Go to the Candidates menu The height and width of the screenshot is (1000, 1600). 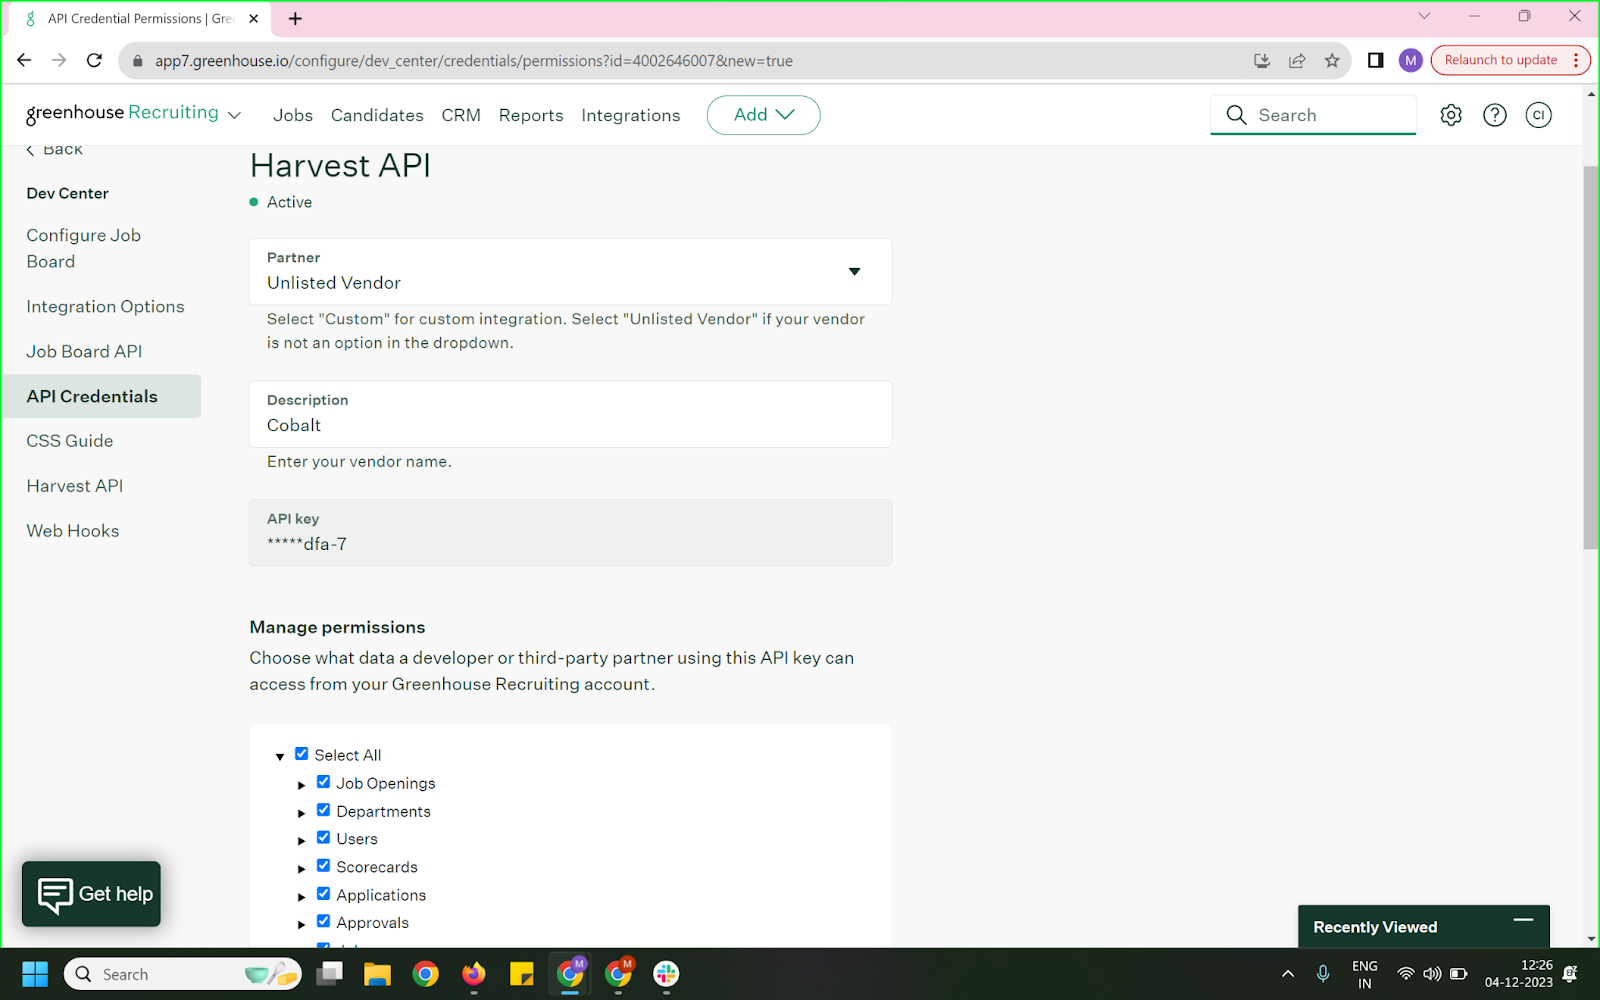pos(377,116)
